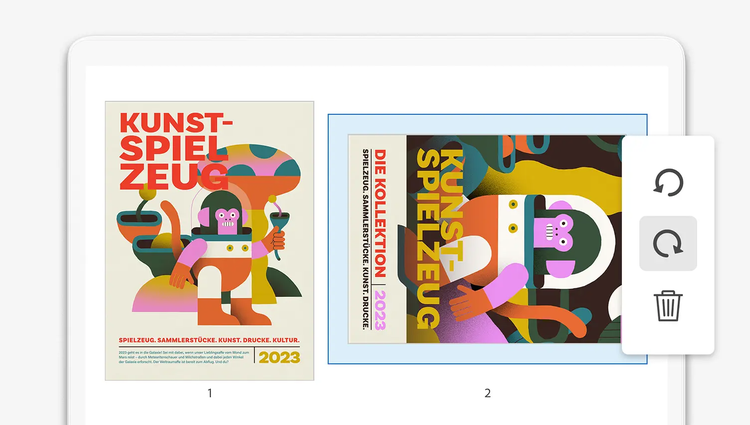Select the page 1 poster thumbnail
The height and width of the screenshot is (425, 750).
pyautogui.click(x=210, y=241)
